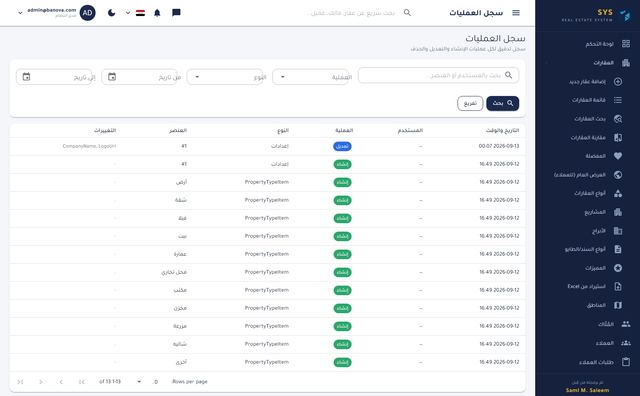Click the page title سجل العمليات heading
This screenshot has height=396, width=640.
coord(495,38)
